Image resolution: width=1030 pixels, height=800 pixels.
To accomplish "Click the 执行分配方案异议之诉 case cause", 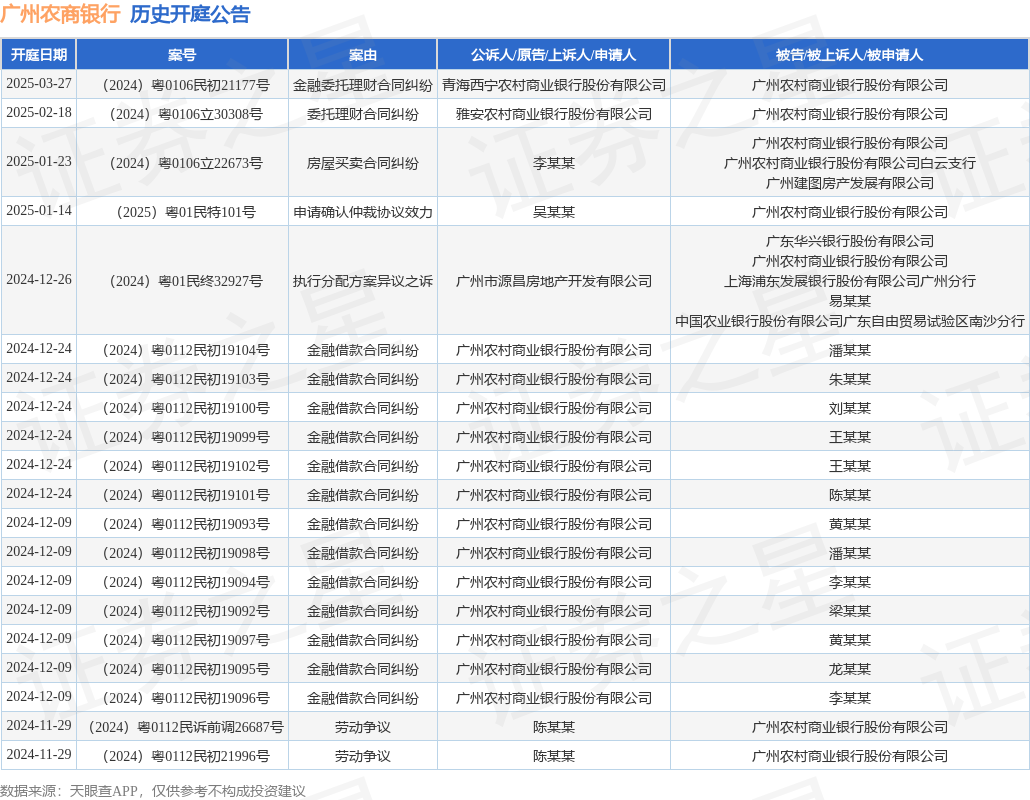I will pos(363,281).
